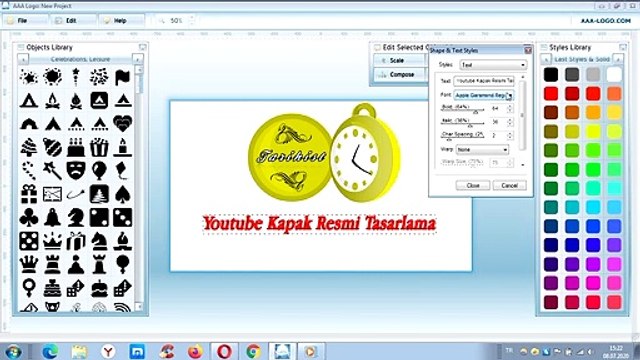This screenshot has width=640, height=360.
Task: Select the kite icon
Action: (x=122, y=171)
